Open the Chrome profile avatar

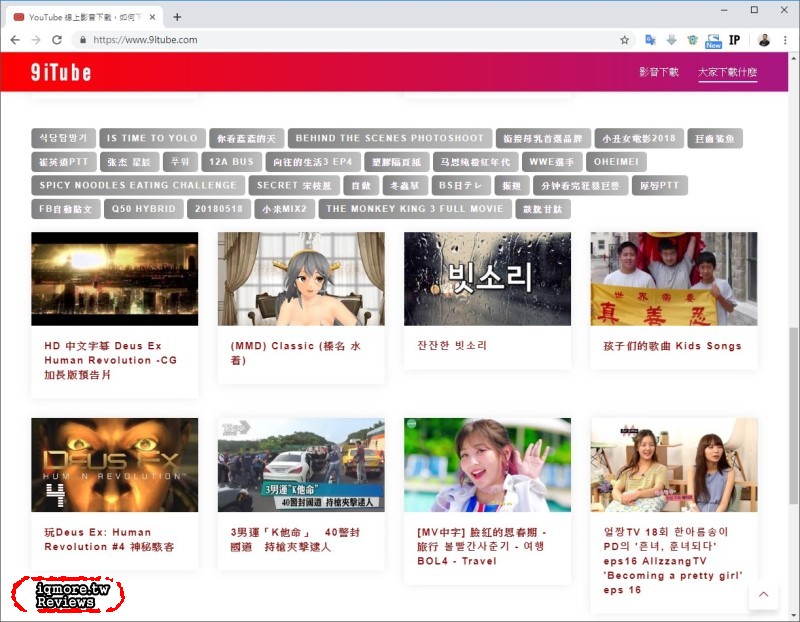(x=764, y=40)
